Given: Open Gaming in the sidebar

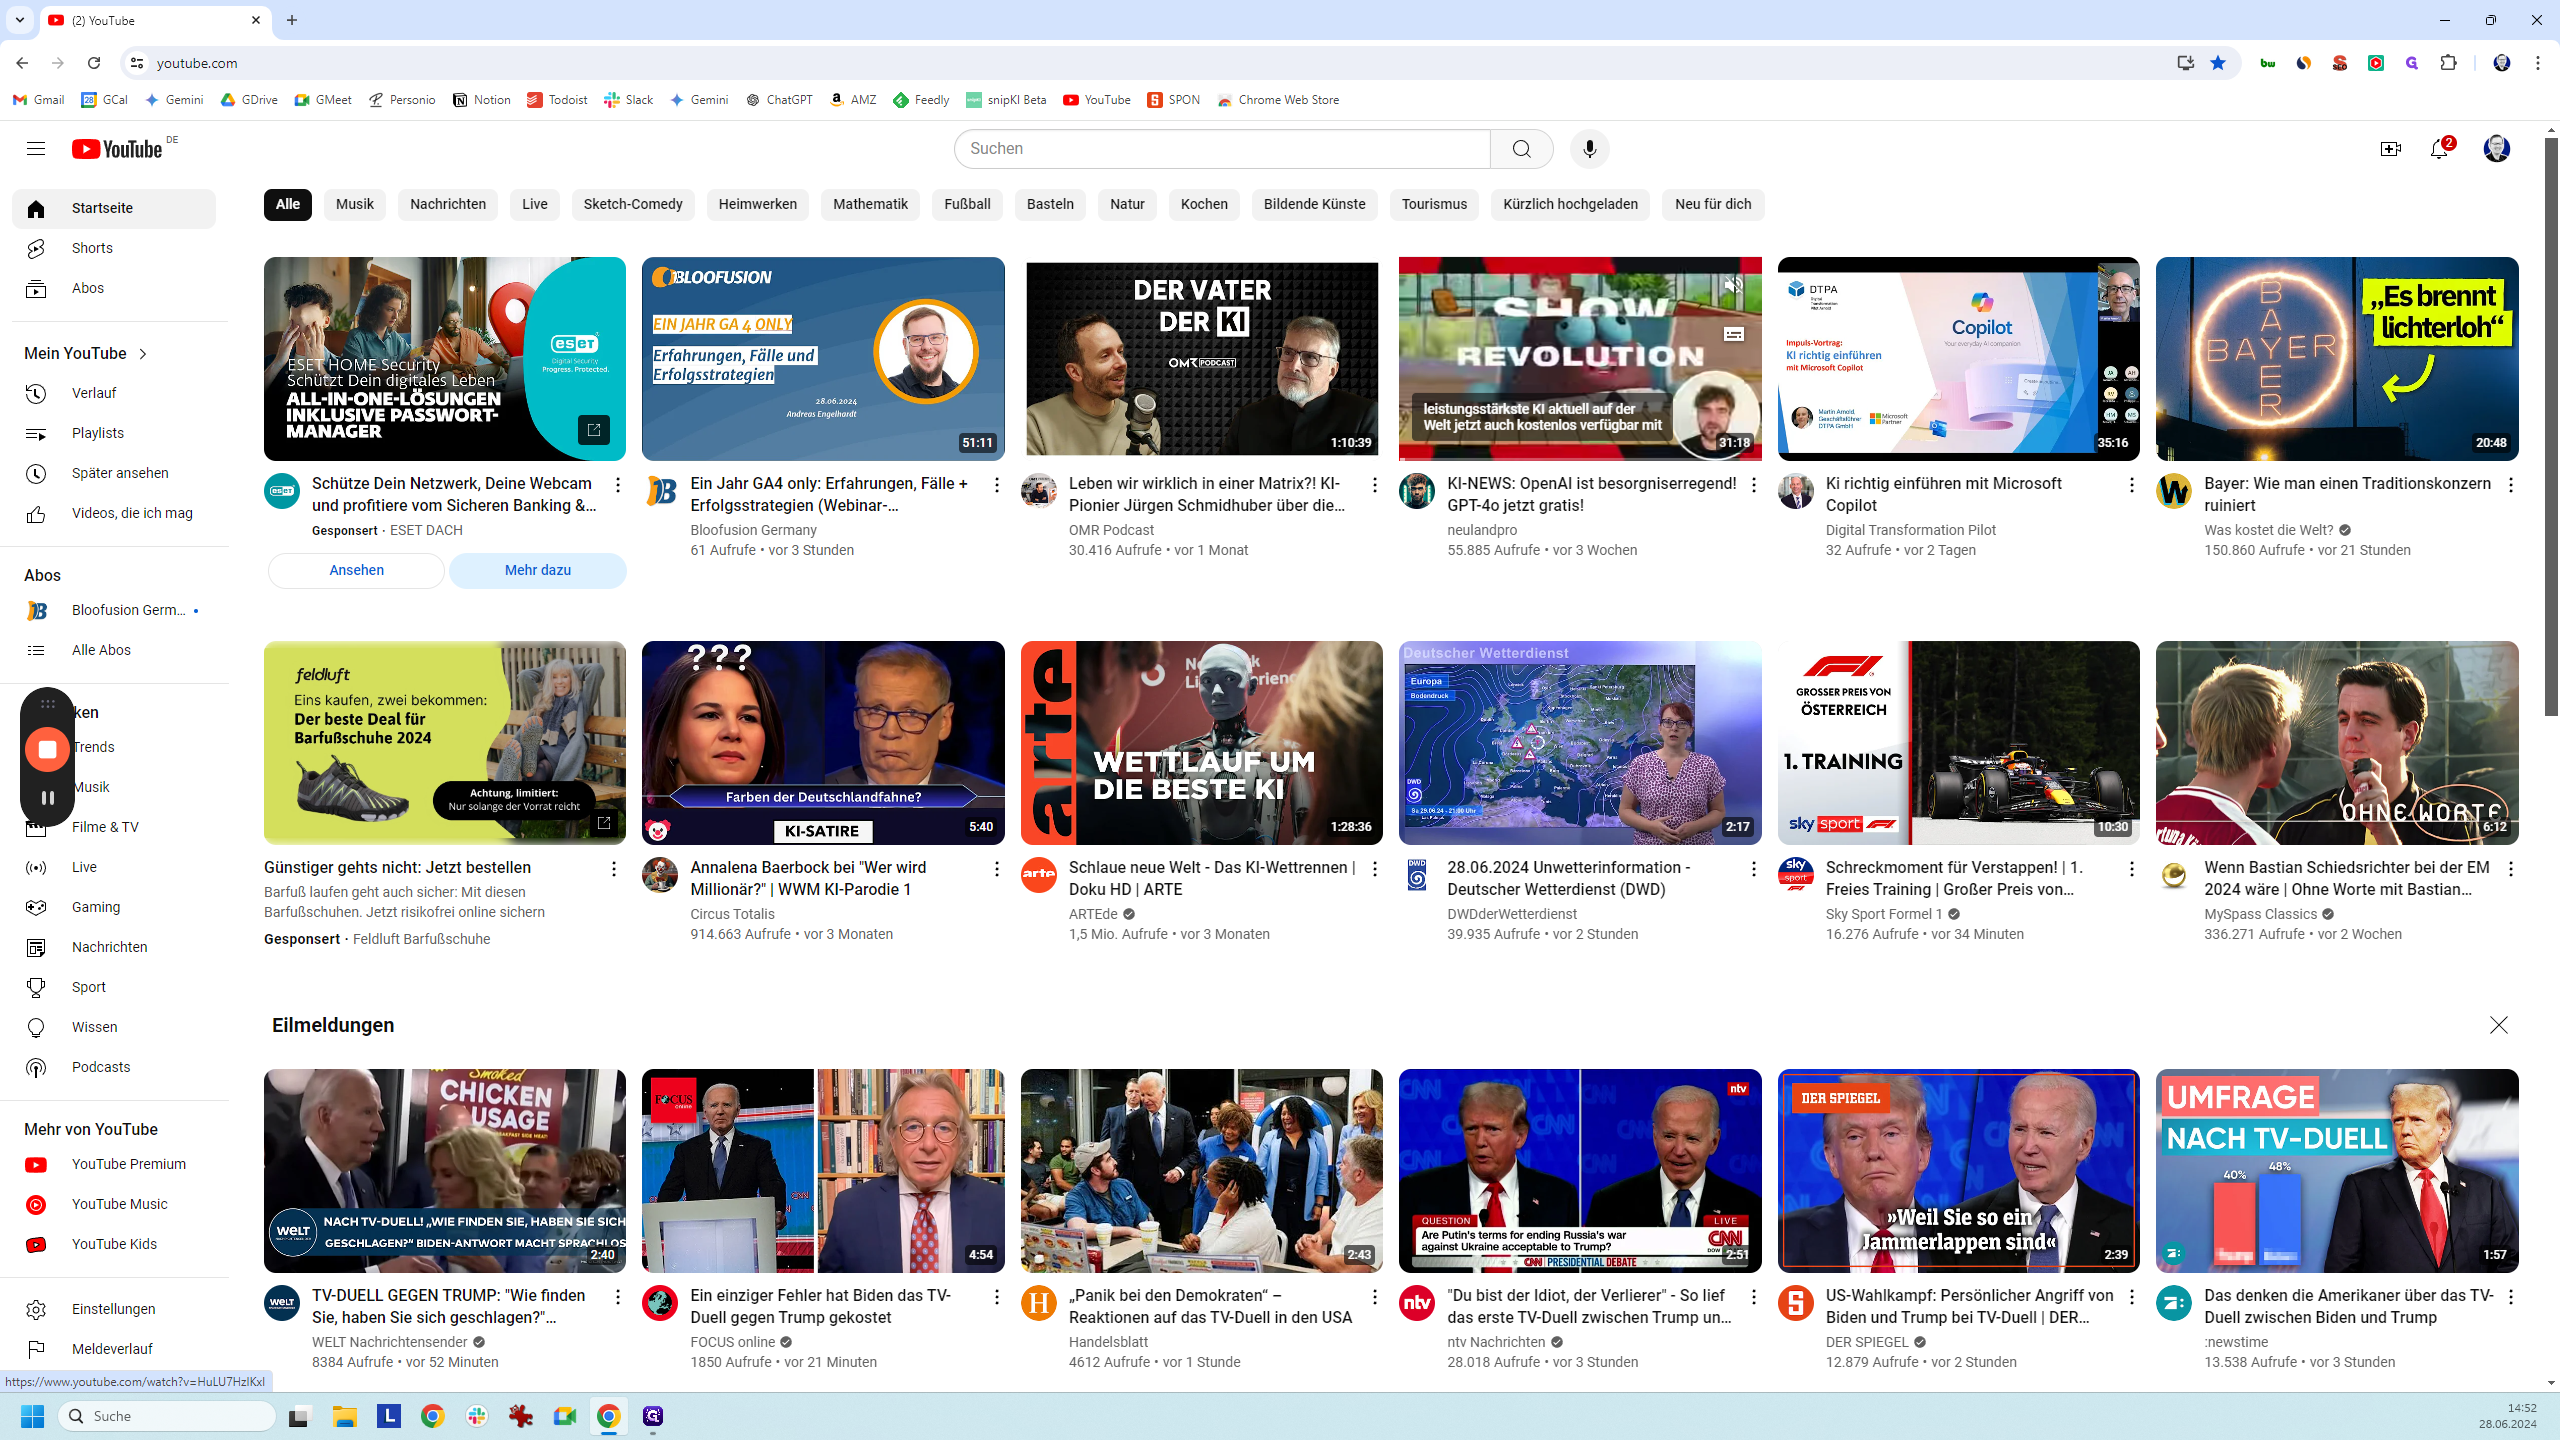Looking at the screenshot, I should coord(114,907).
